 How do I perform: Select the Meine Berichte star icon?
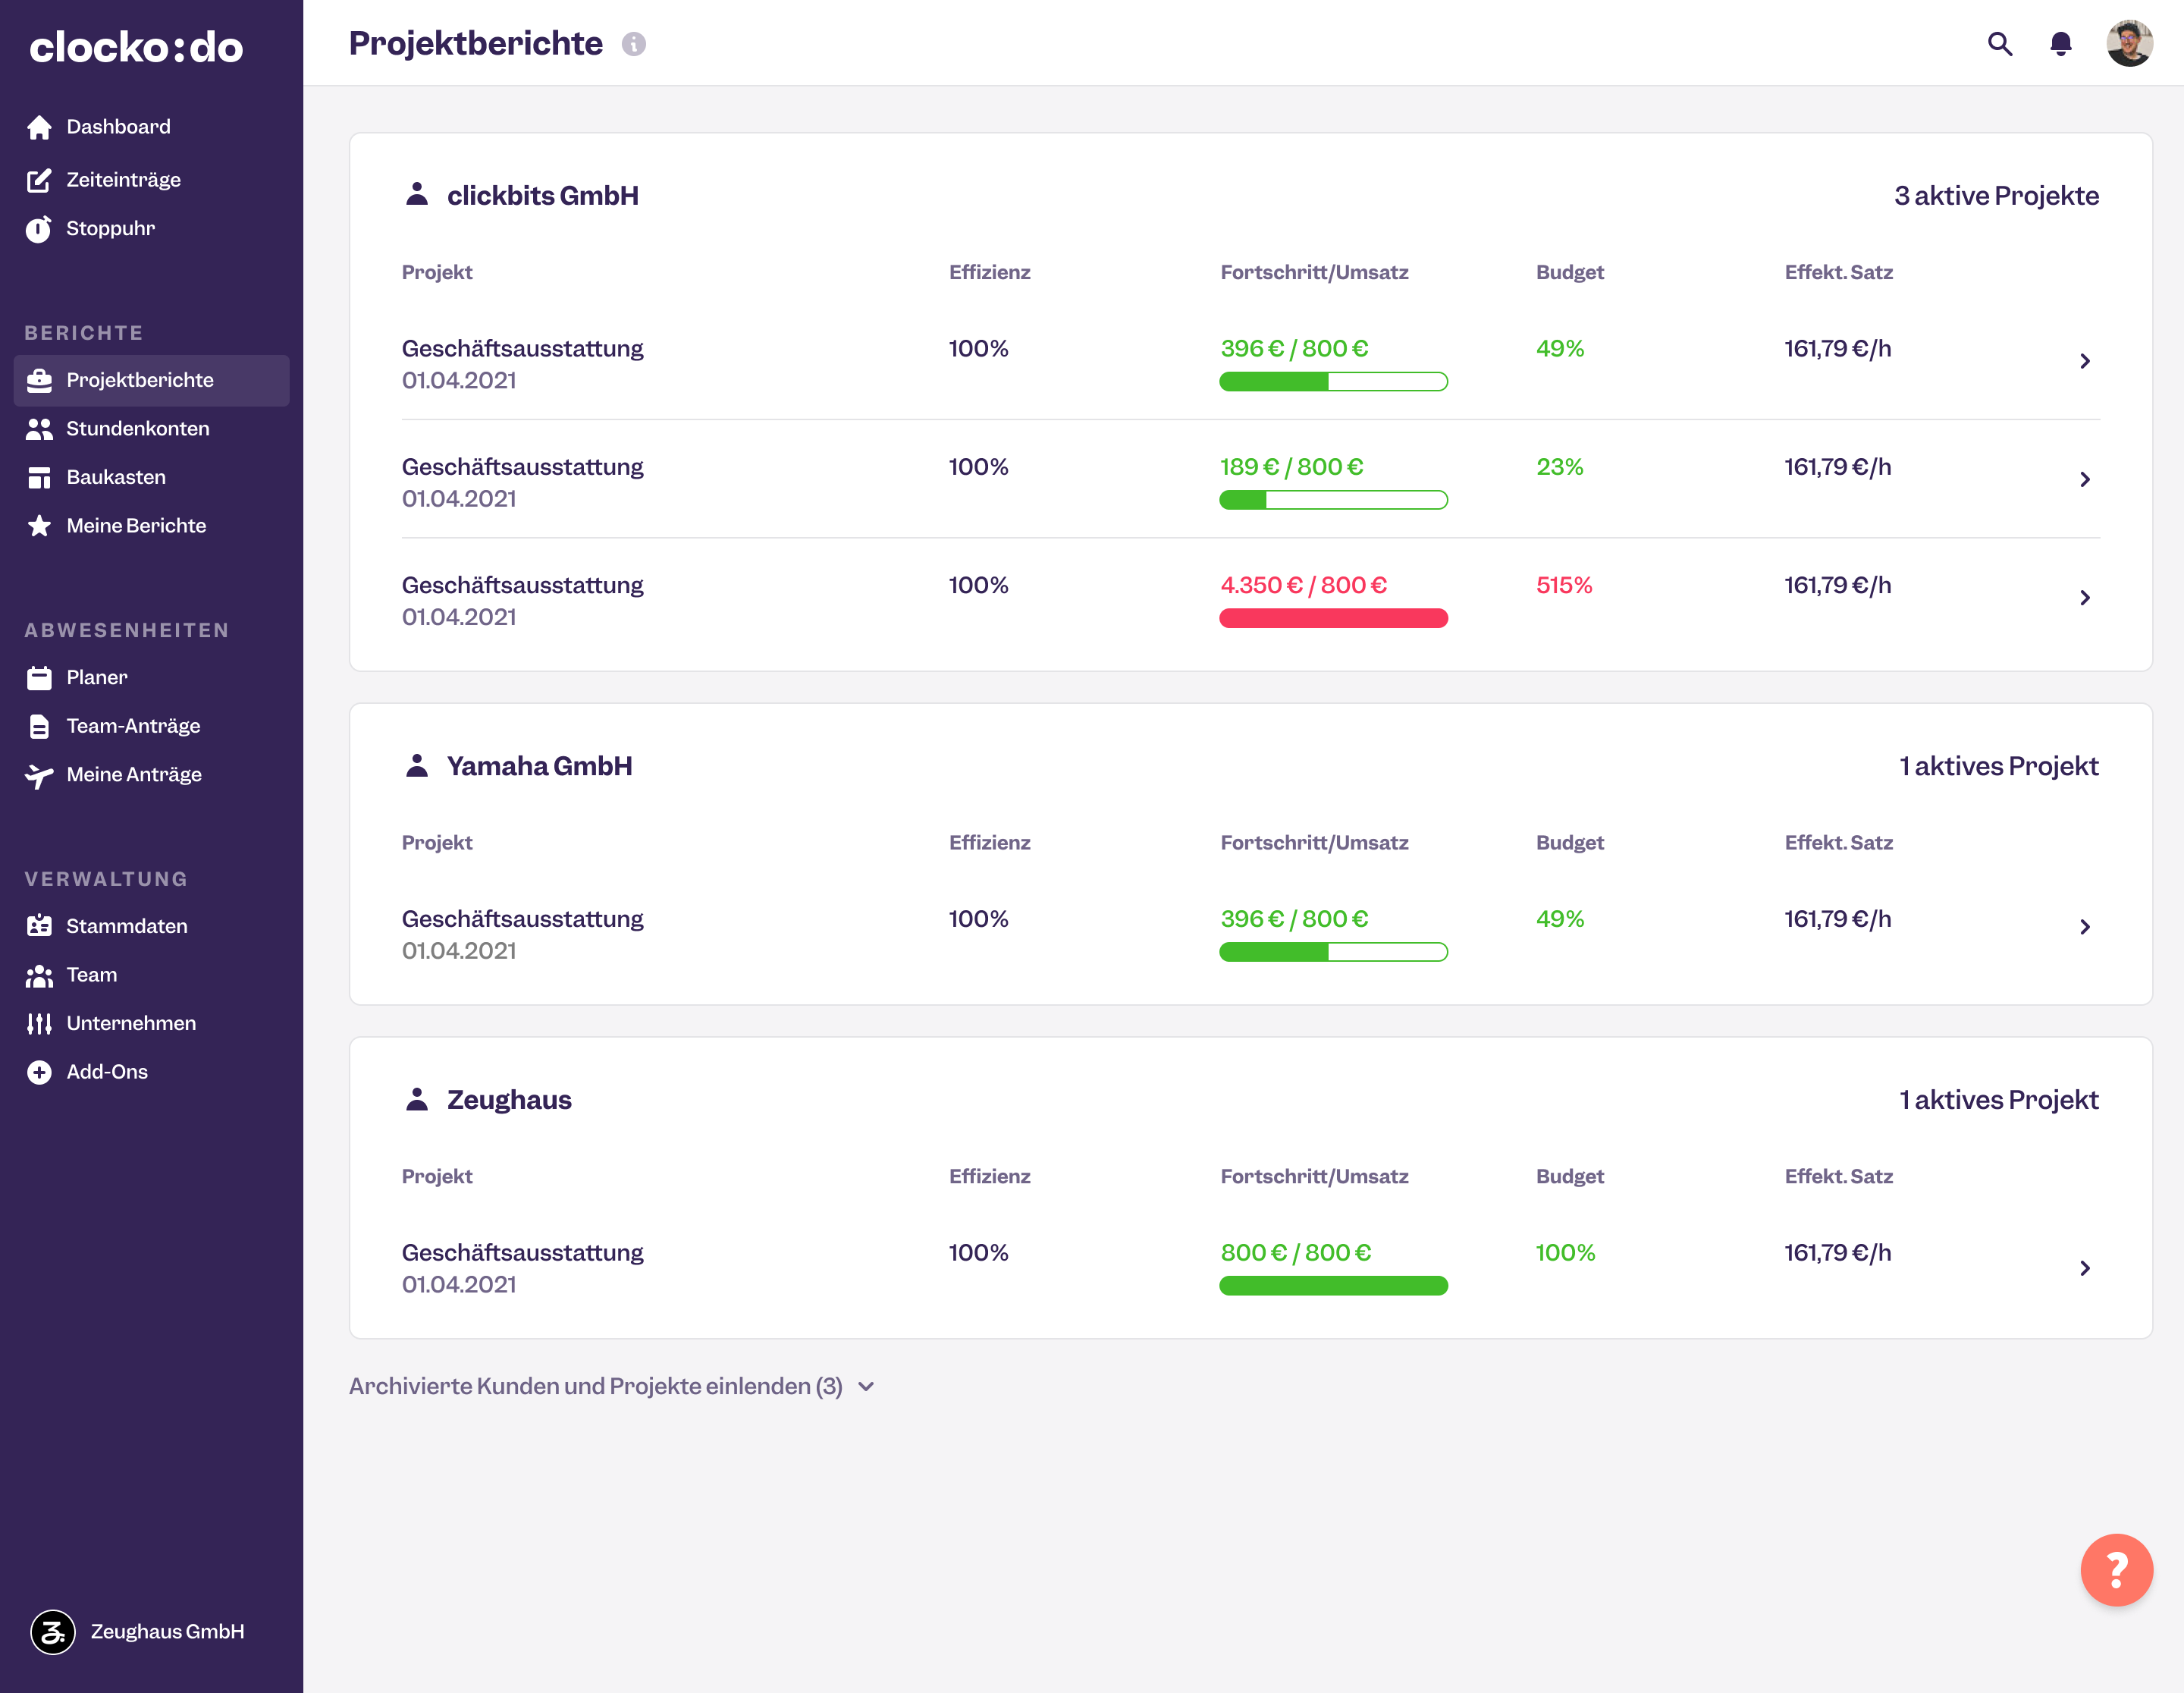tap(39, 524)
